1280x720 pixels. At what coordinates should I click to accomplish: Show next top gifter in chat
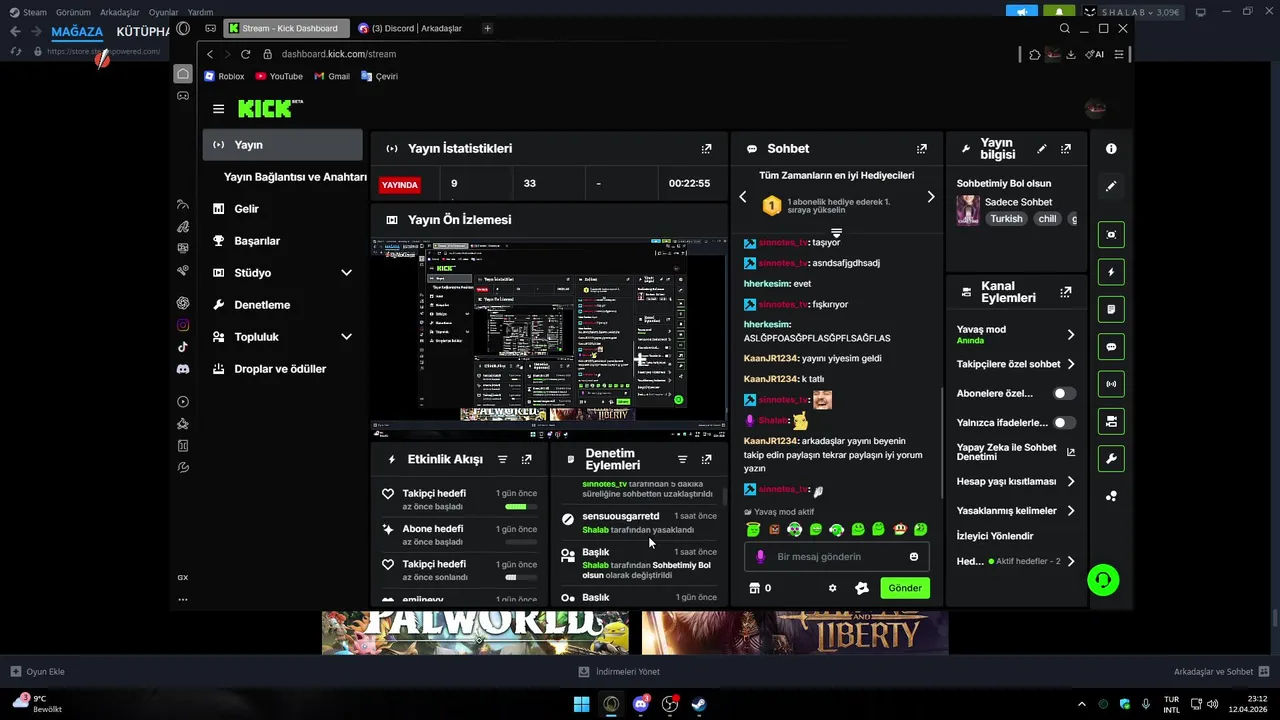click(931, 197)
